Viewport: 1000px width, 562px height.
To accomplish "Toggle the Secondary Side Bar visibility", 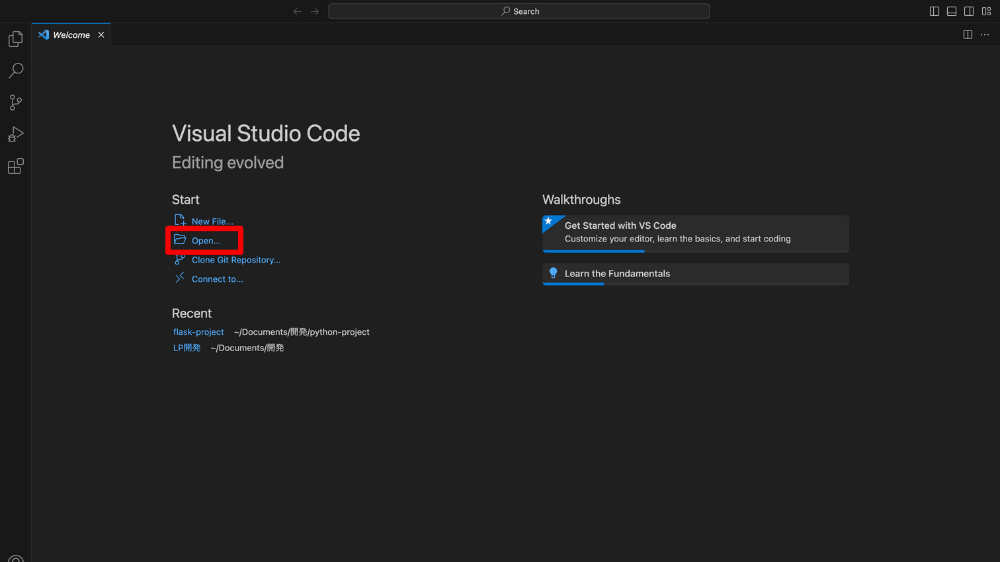I will (968, 12).
